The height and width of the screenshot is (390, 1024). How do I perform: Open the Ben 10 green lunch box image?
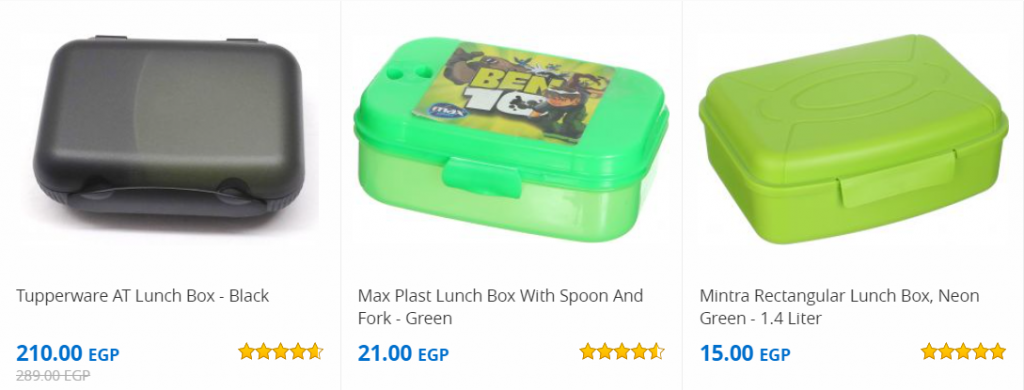coord(511,140)
